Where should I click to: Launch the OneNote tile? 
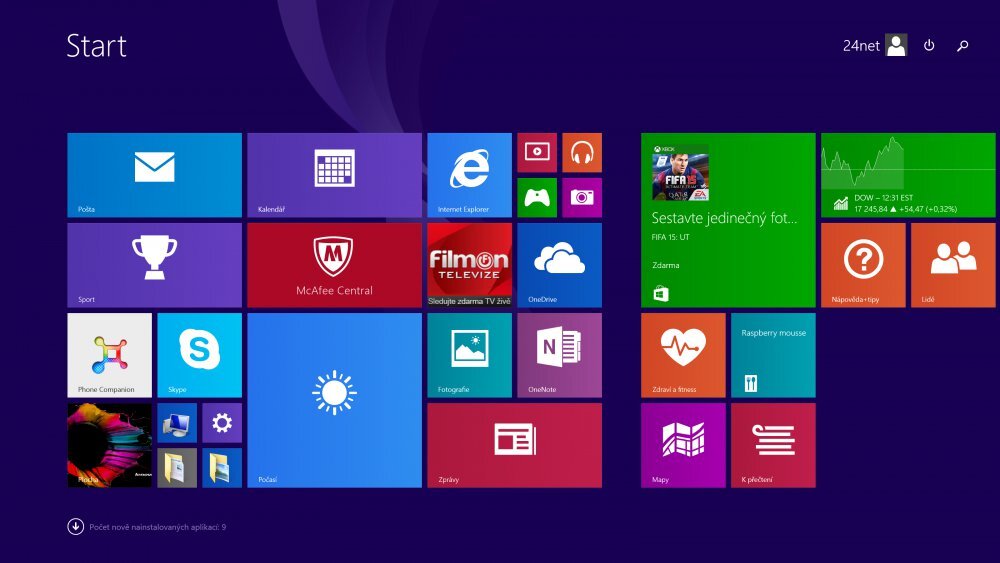(559, 355)
